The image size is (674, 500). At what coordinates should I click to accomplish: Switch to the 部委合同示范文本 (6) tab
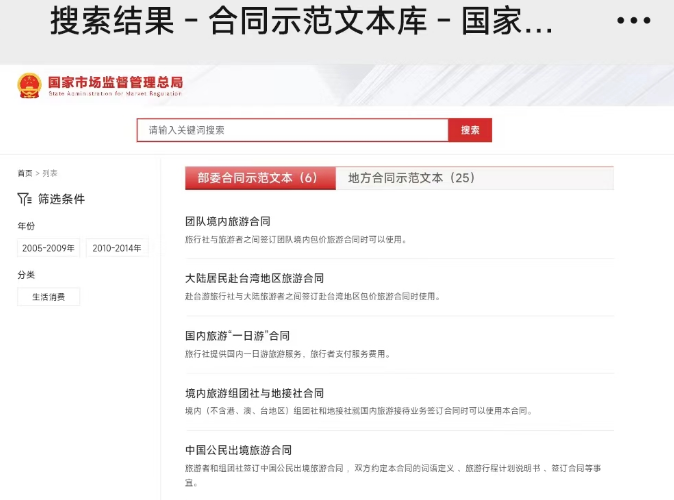click(257, 178)
